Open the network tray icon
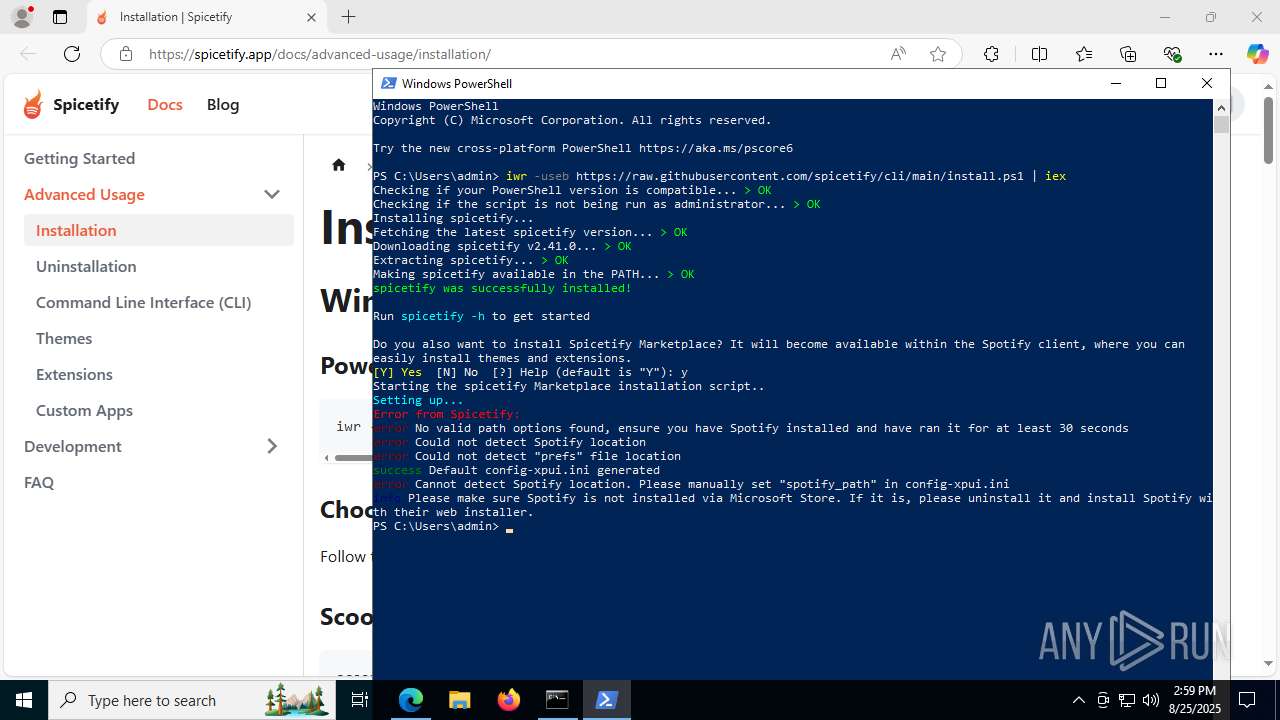The width and height of the screenshot is (1280, 720). click(x=1127, y=700)
